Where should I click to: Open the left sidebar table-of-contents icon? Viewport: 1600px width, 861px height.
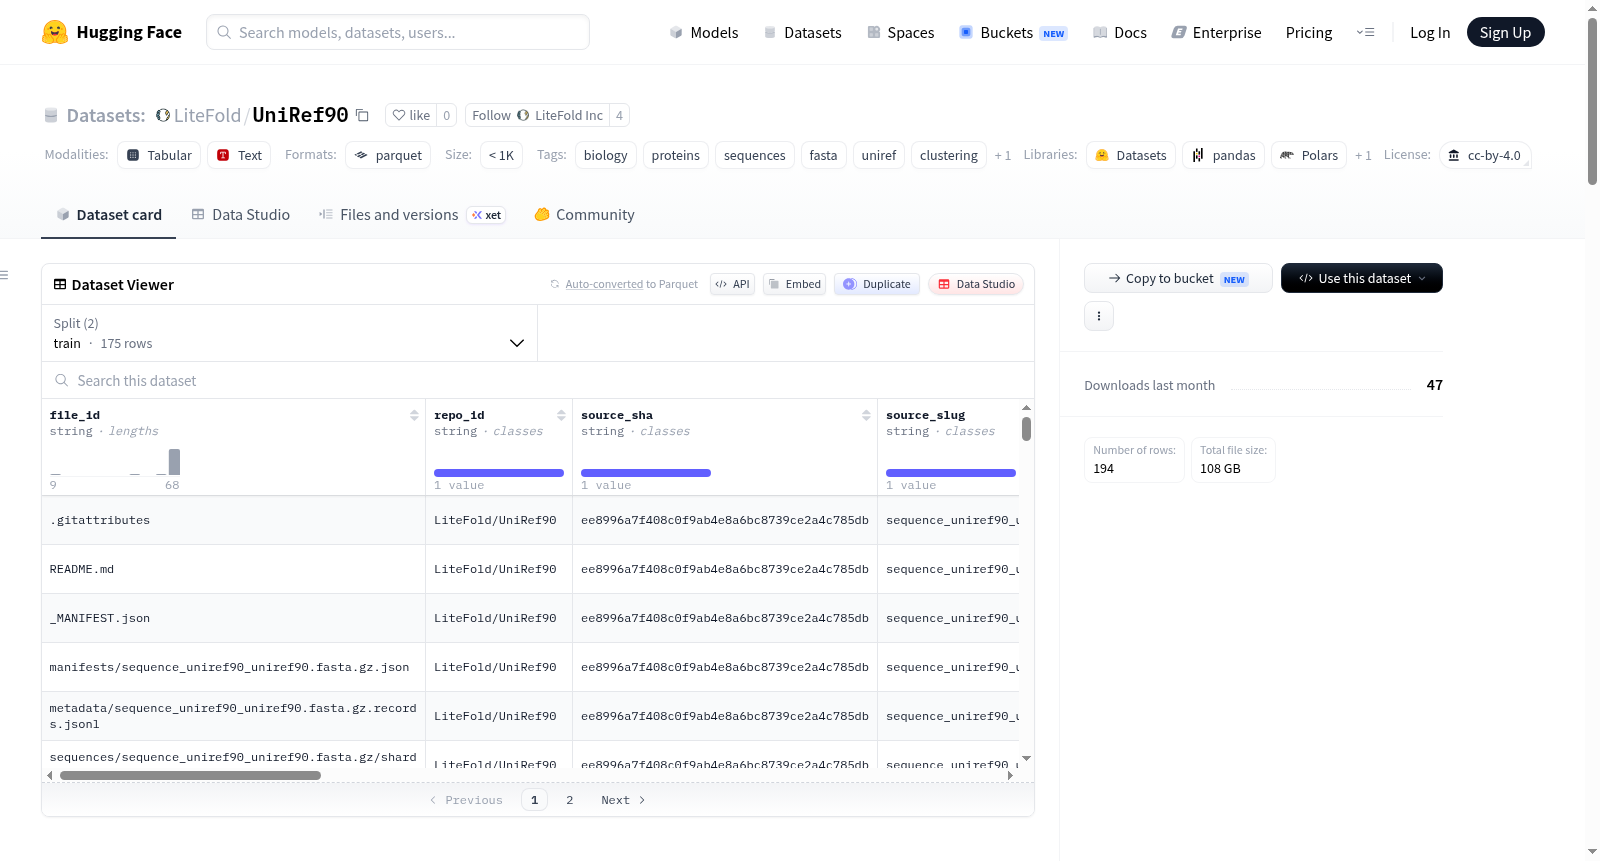[x=4, y=275]
